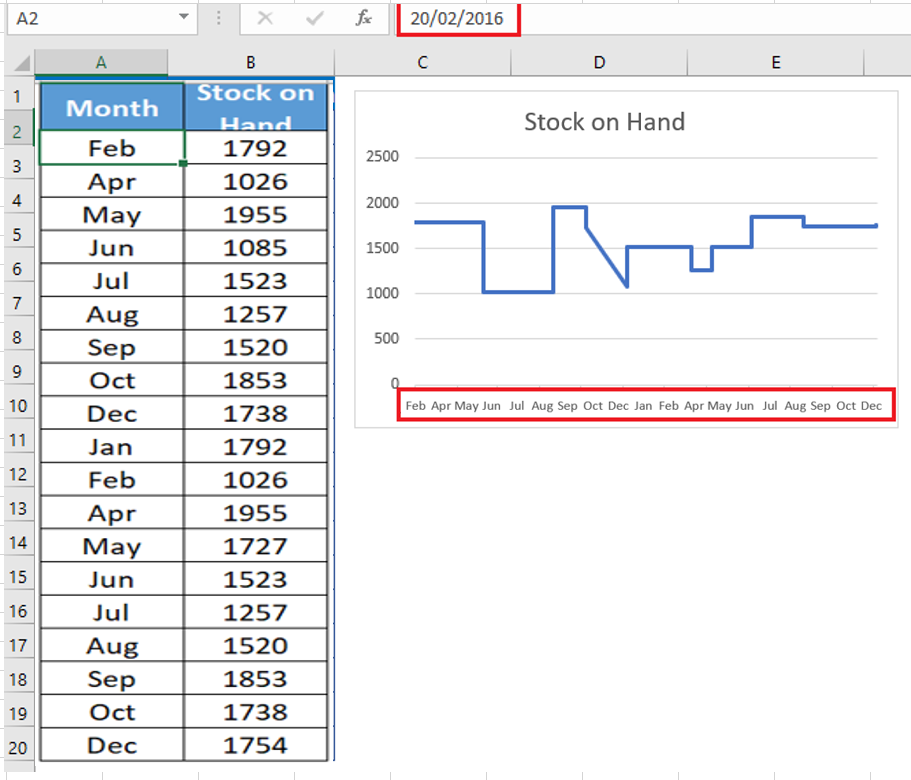Click the 2500 vertical axis label
911x780 pixels.
pos(382,157)
